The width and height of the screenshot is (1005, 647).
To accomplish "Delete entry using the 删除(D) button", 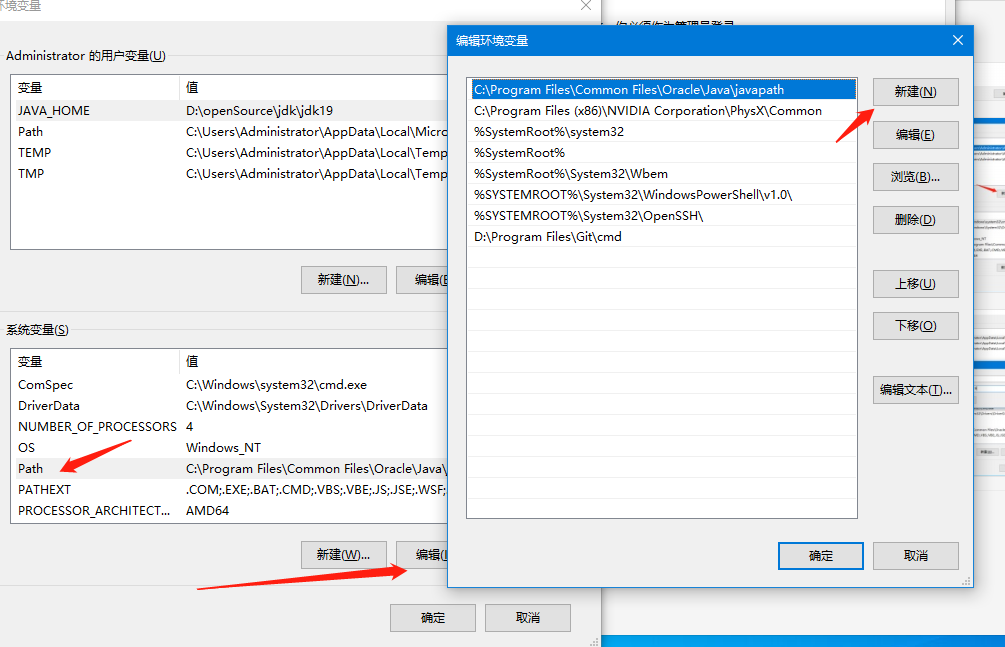I will click(915, 220).
